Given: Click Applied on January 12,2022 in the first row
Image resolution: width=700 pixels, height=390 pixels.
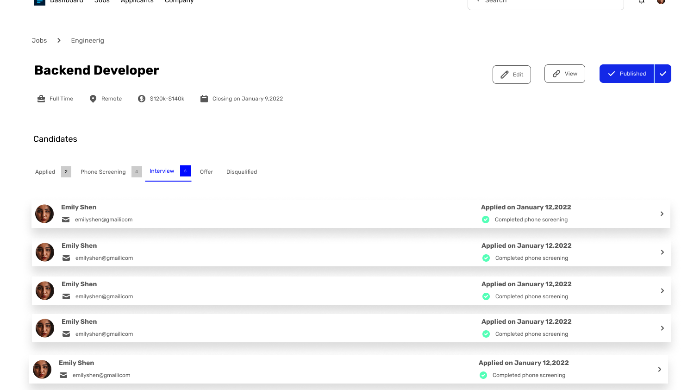Looking at the screenshot, I should click(526, 207).
